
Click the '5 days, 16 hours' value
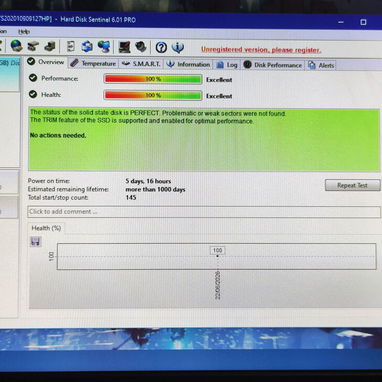(148, 181)
